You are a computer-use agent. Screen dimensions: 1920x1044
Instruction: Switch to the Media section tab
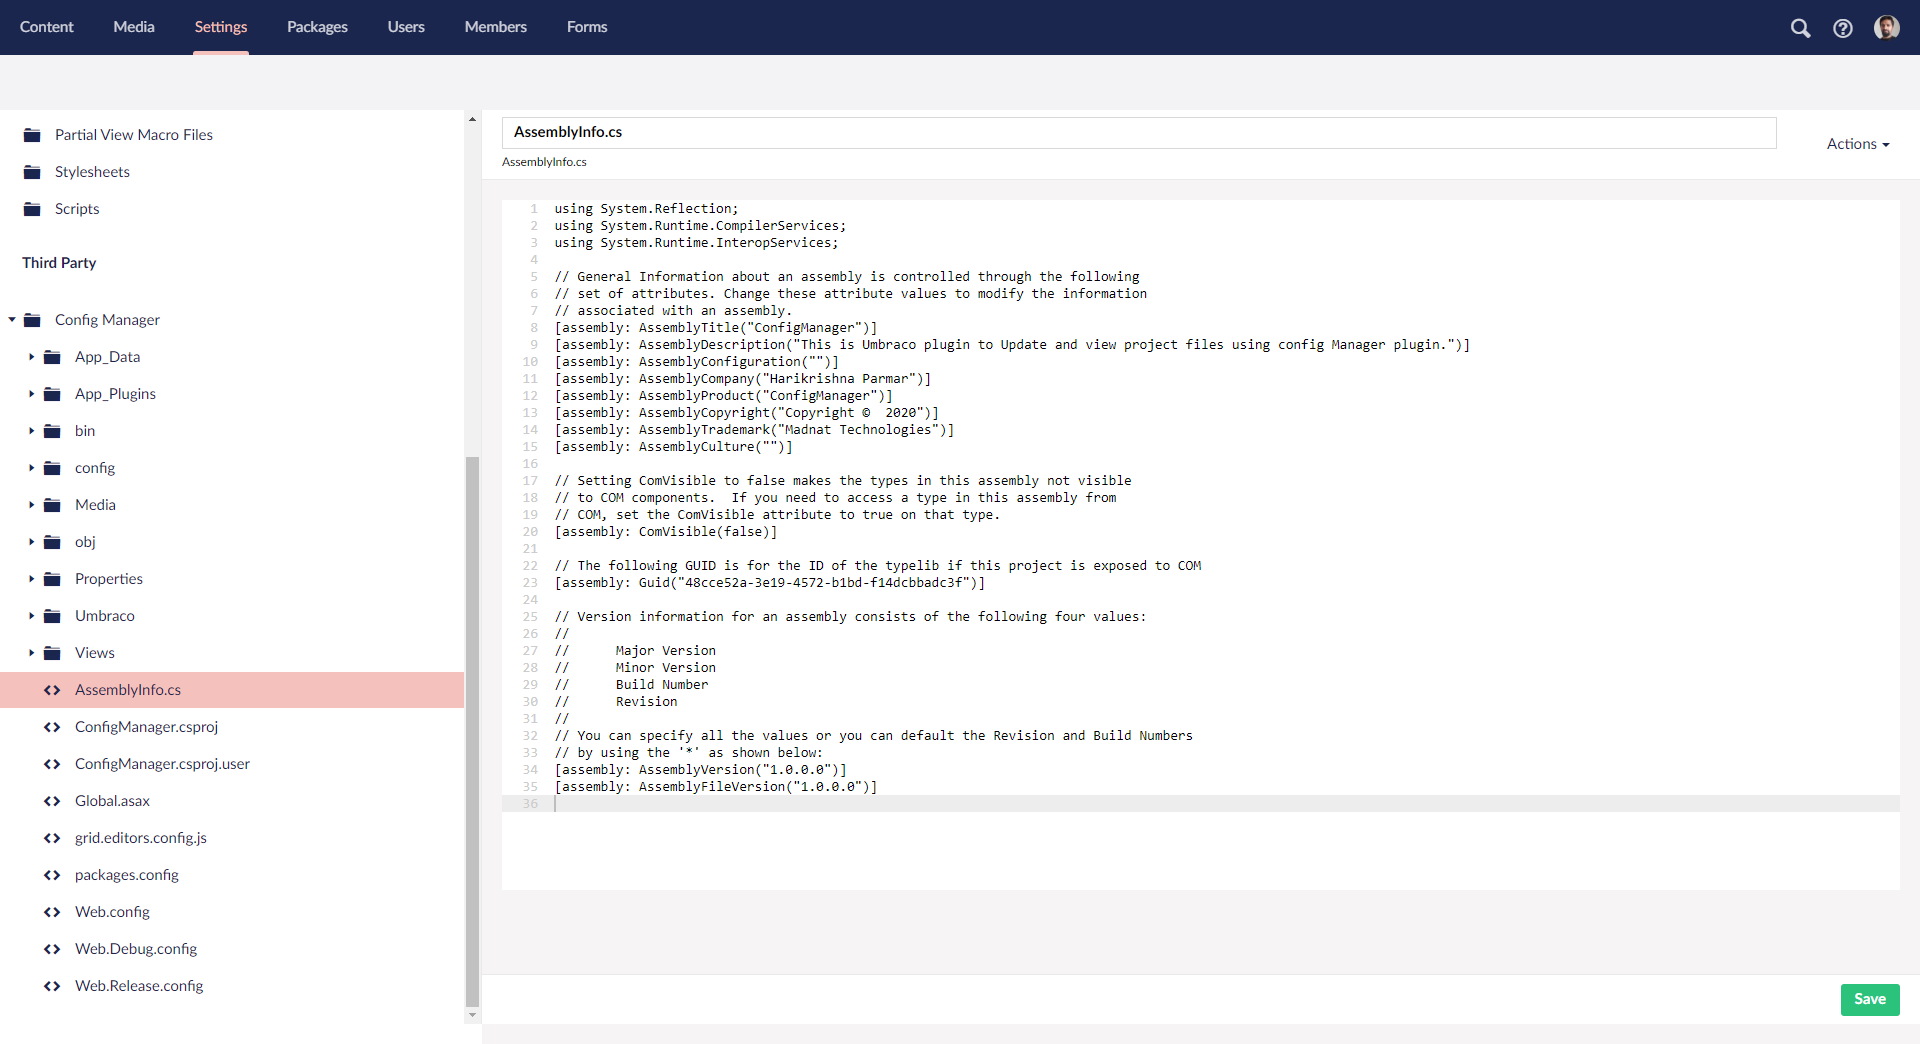(x=134, y=27)
